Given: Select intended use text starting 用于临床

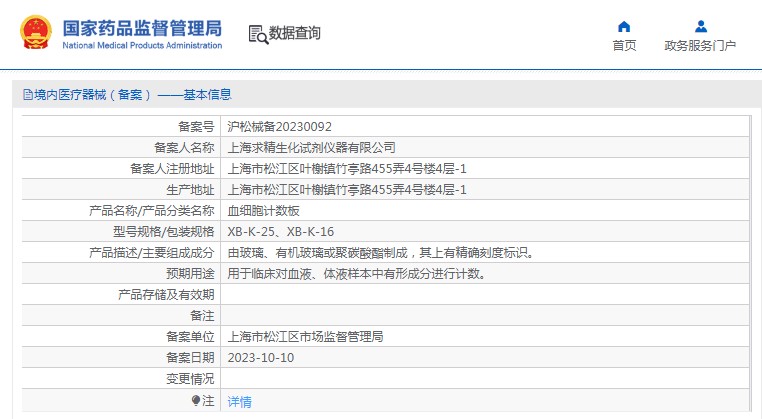Looking at the screenshot, I should pos(357,274).
